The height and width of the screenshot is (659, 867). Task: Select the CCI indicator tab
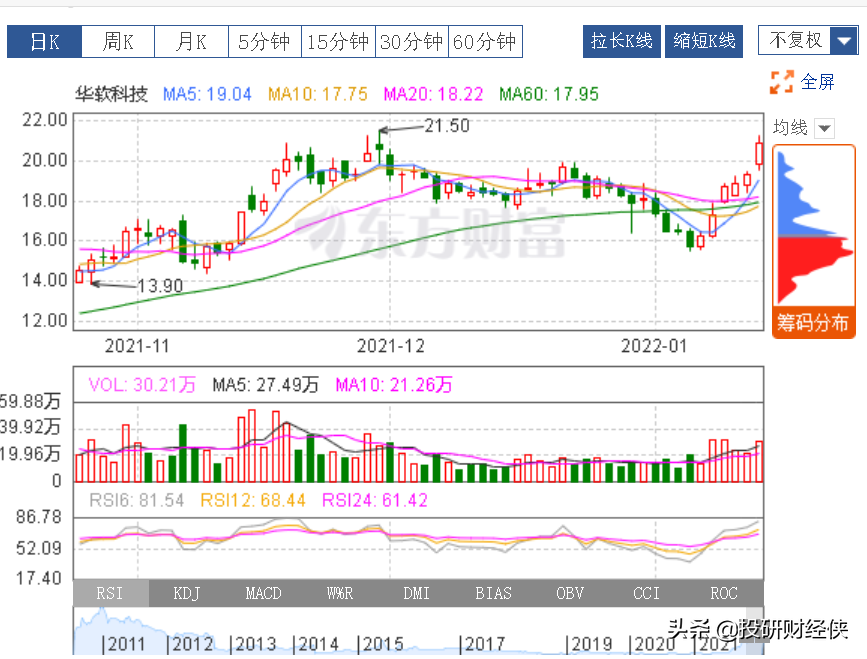[x=646, y=593]
